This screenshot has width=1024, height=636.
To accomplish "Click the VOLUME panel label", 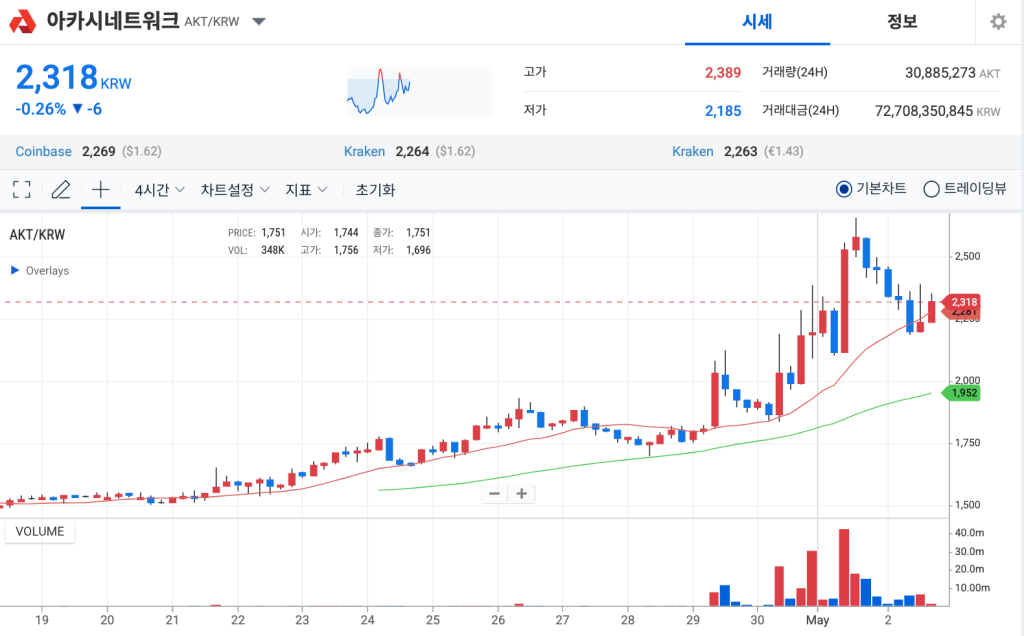I will click(x=40, y=532).
